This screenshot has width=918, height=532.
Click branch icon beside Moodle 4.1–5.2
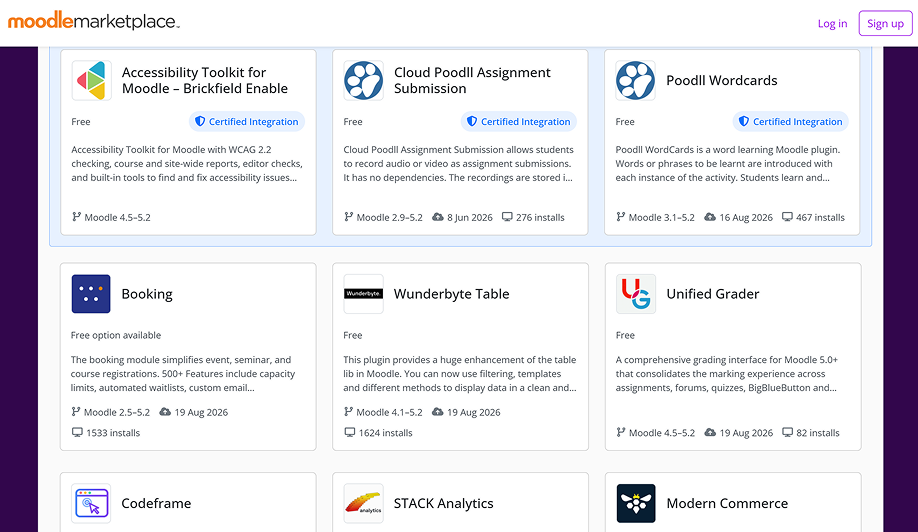(348, 411)
